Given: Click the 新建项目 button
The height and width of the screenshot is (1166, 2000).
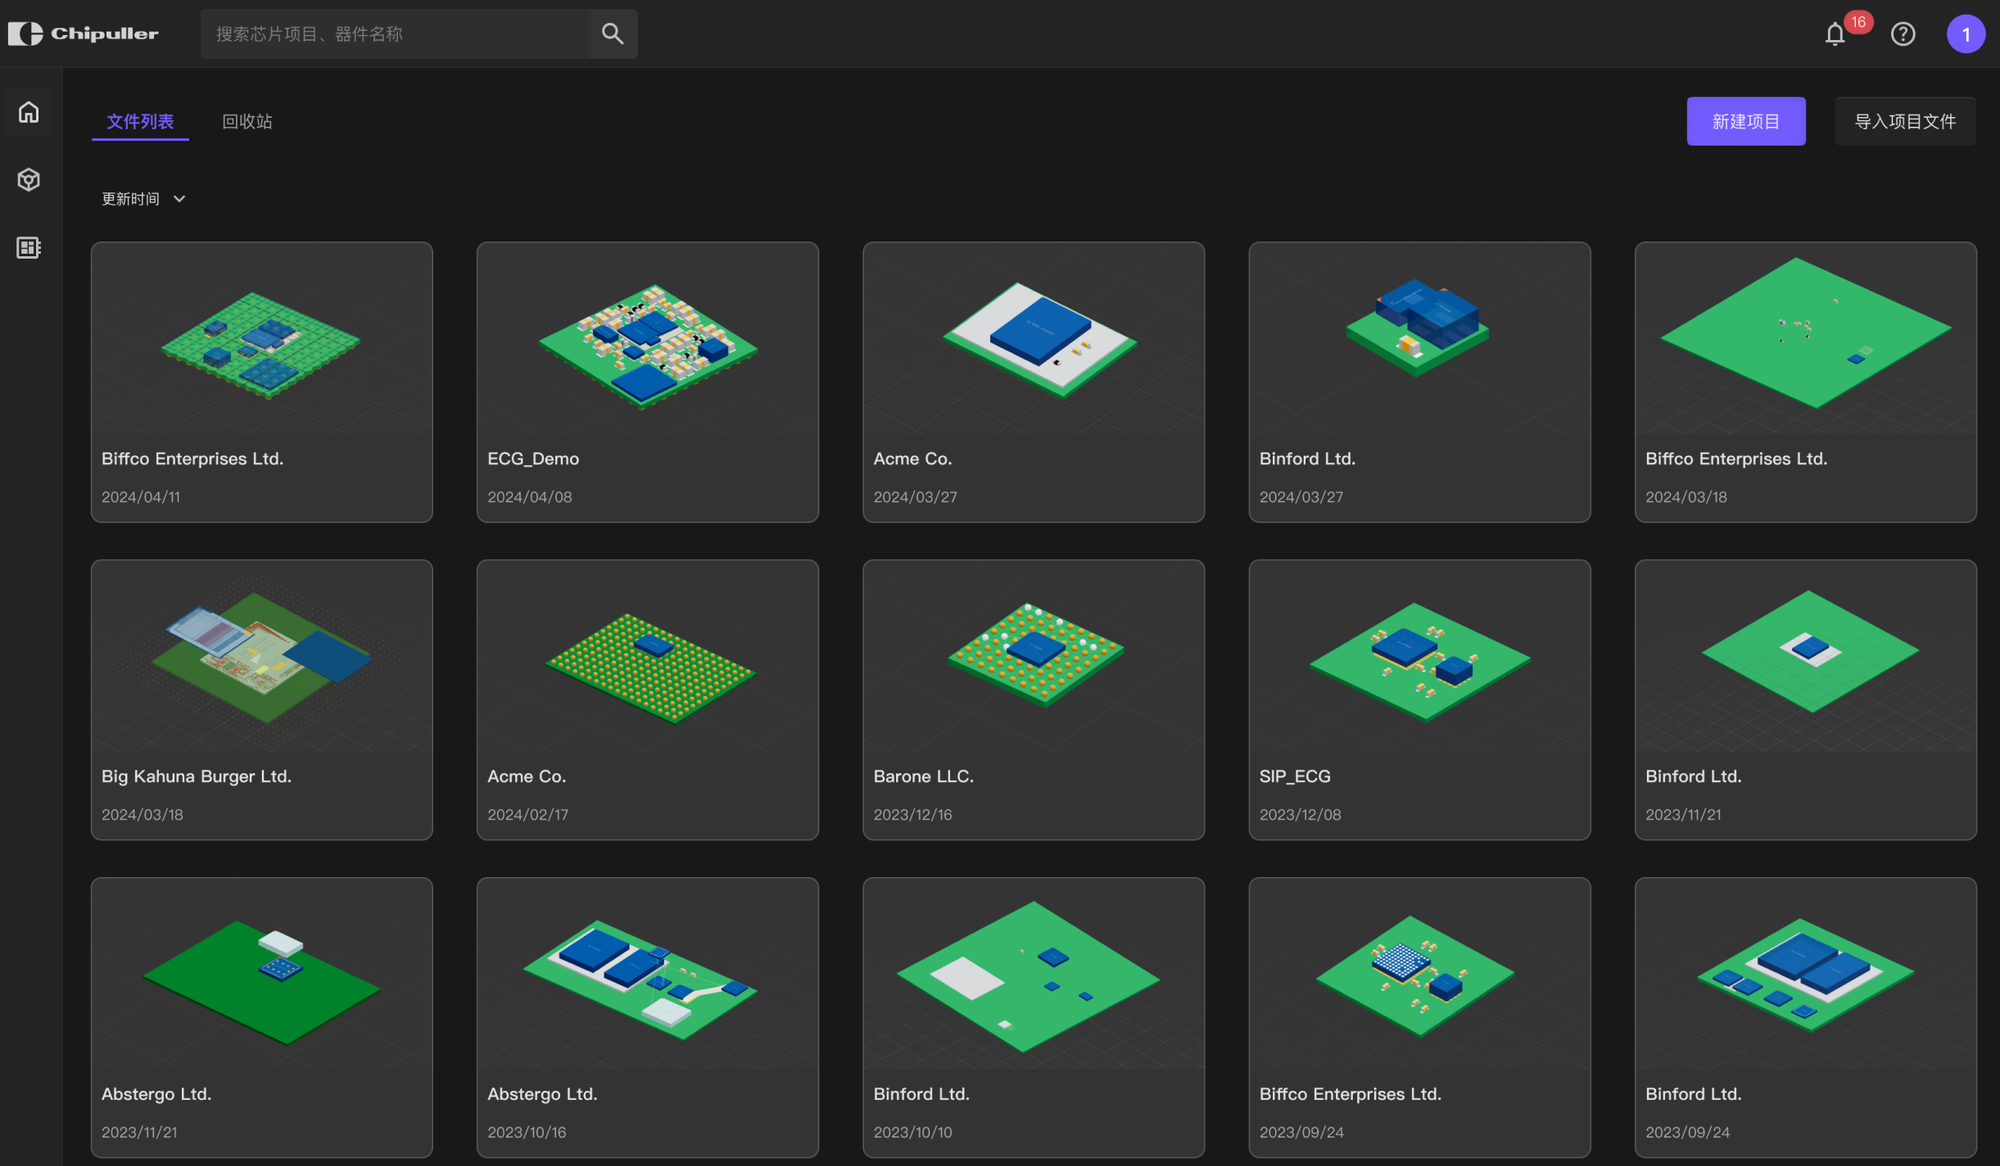Looking at the screenshot, I should click(1745, 121).
